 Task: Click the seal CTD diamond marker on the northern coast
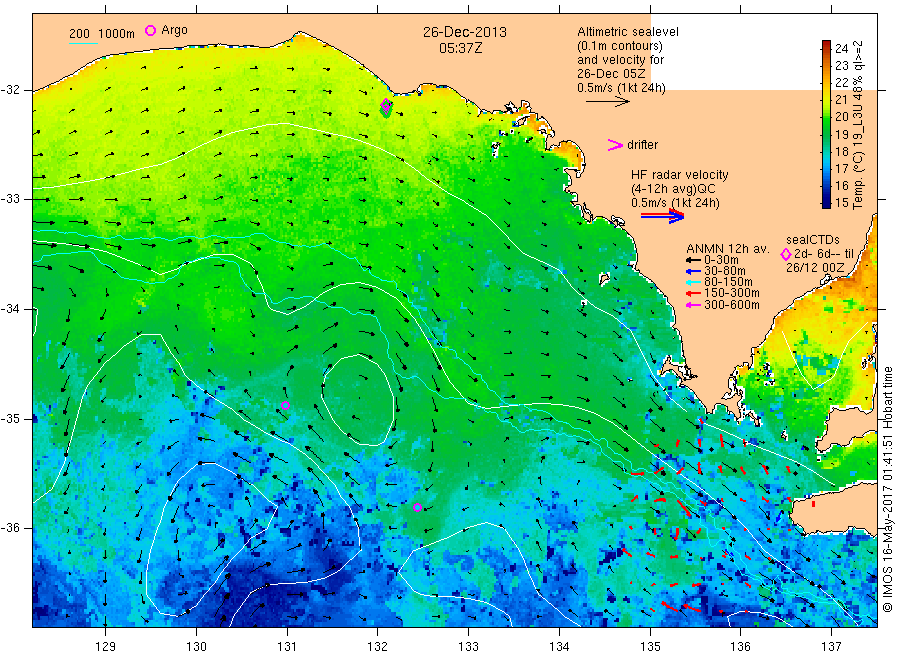click(x=386, y=104)
